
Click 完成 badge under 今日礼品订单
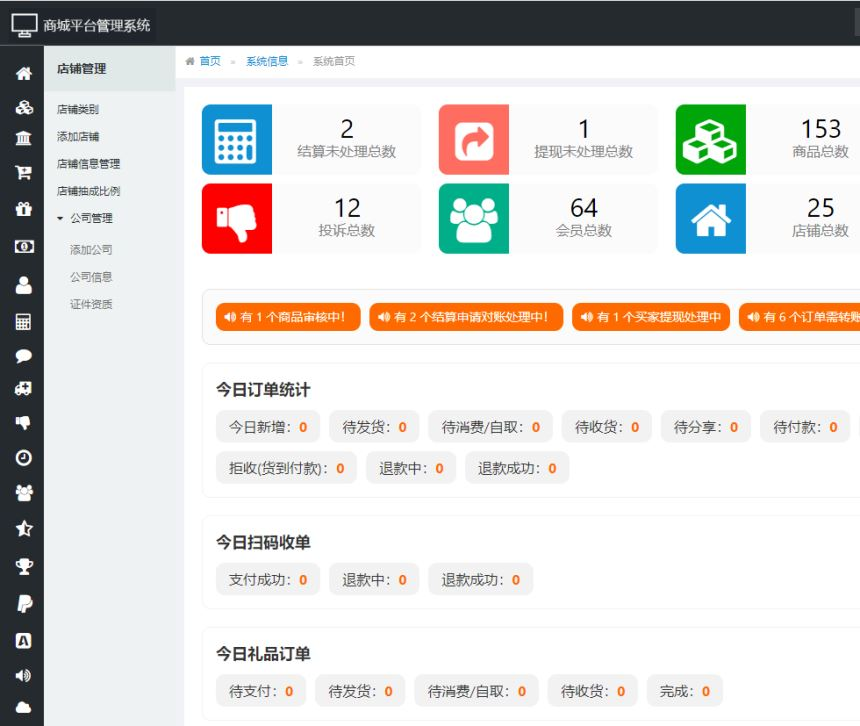point(684,691)
